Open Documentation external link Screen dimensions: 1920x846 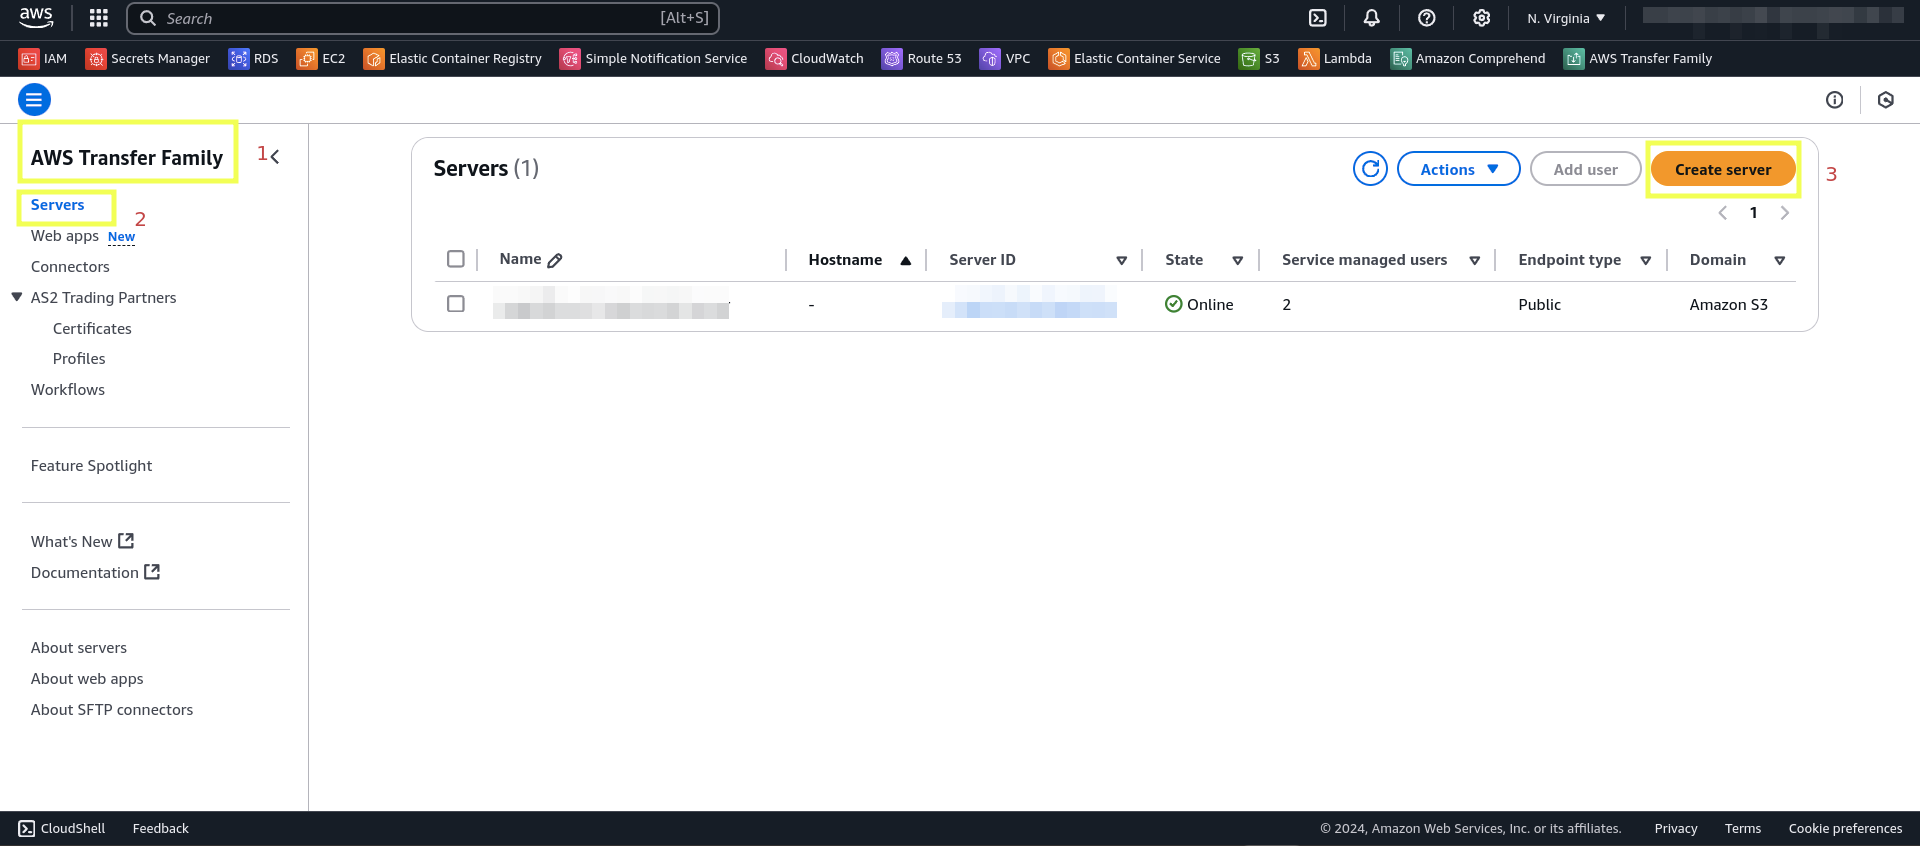pos(95,572)
